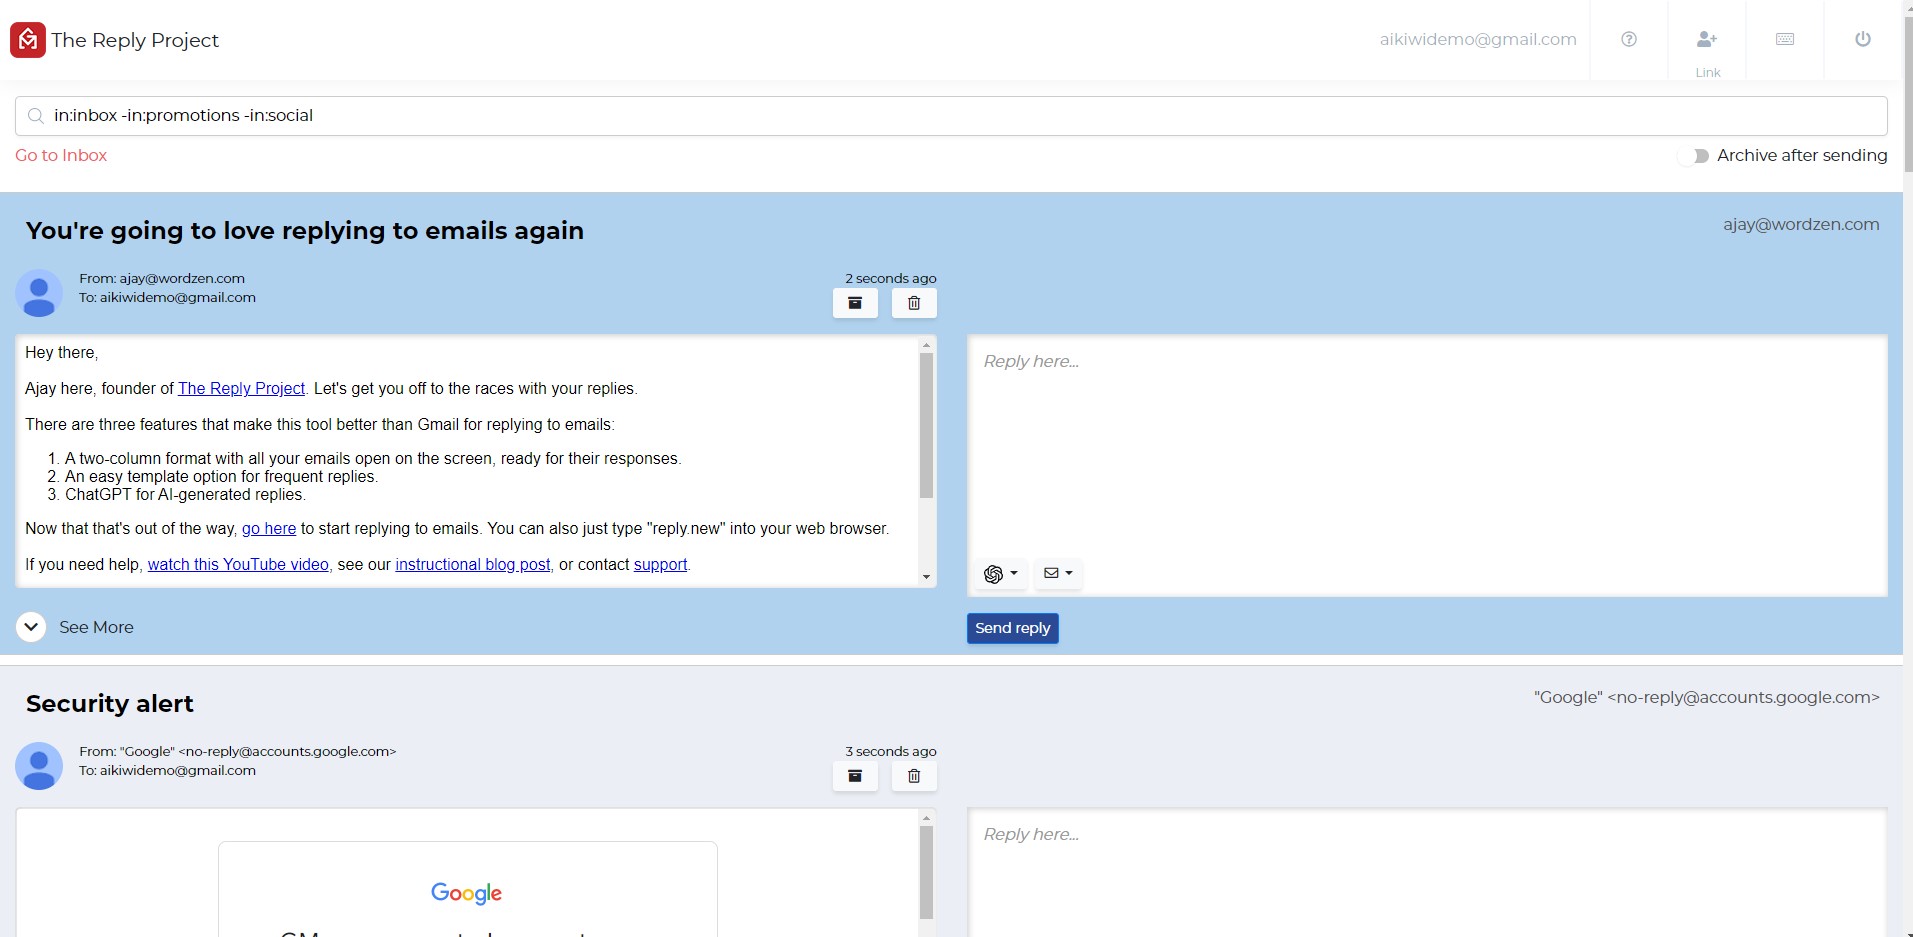1913x937 pixels.
Task: Click 'An easy template option' list item
Action: tap(221, 476)
